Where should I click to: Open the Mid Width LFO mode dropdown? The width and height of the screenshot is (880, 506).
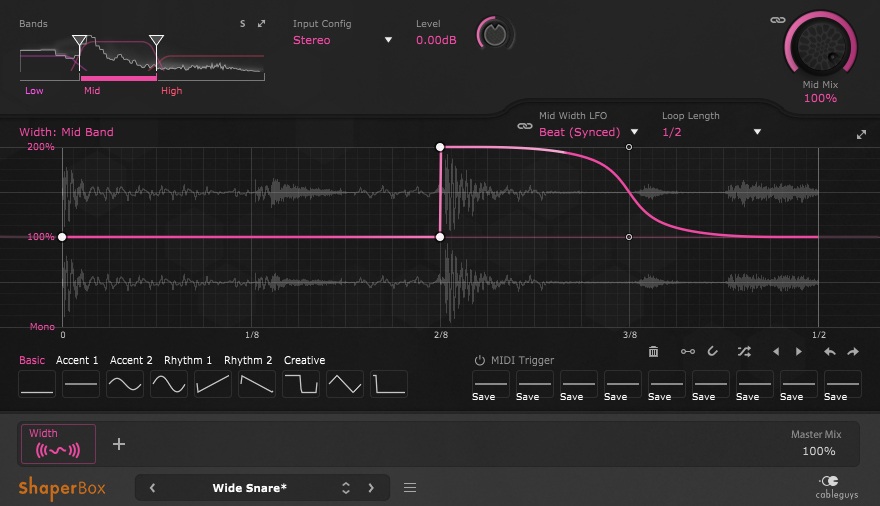588,132
